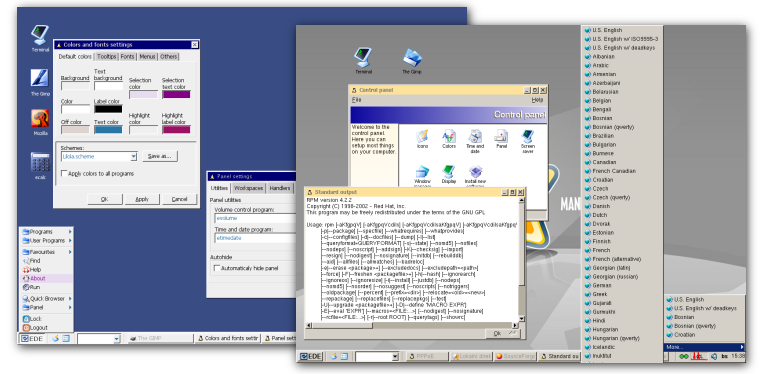
Task: Click Cancel in Colors and fonts settings
Action: coord(179,199)
